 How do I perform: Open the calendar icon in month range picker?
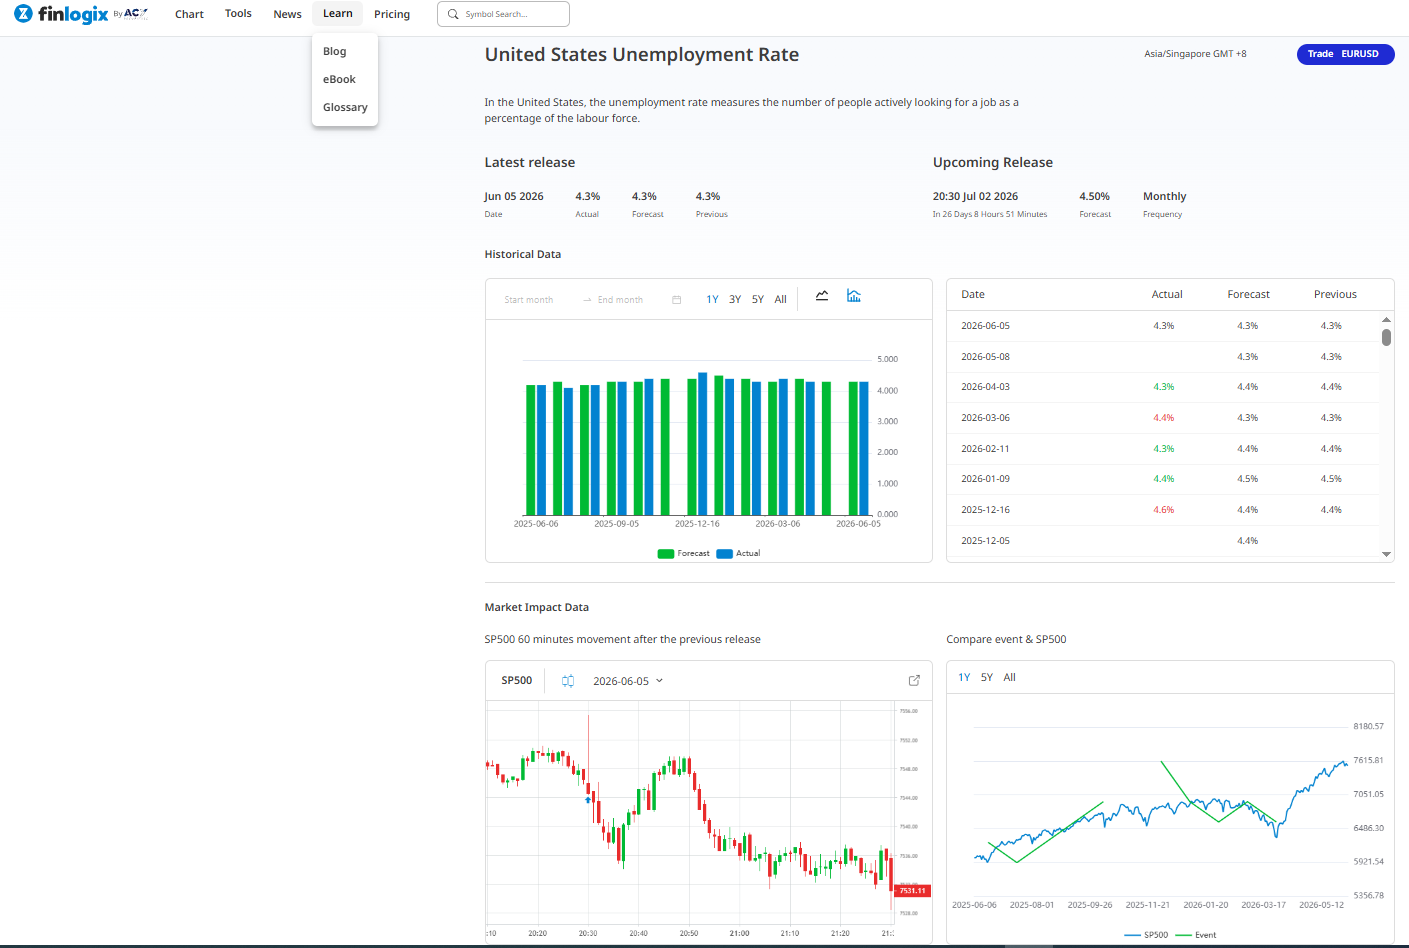[677, 300]
